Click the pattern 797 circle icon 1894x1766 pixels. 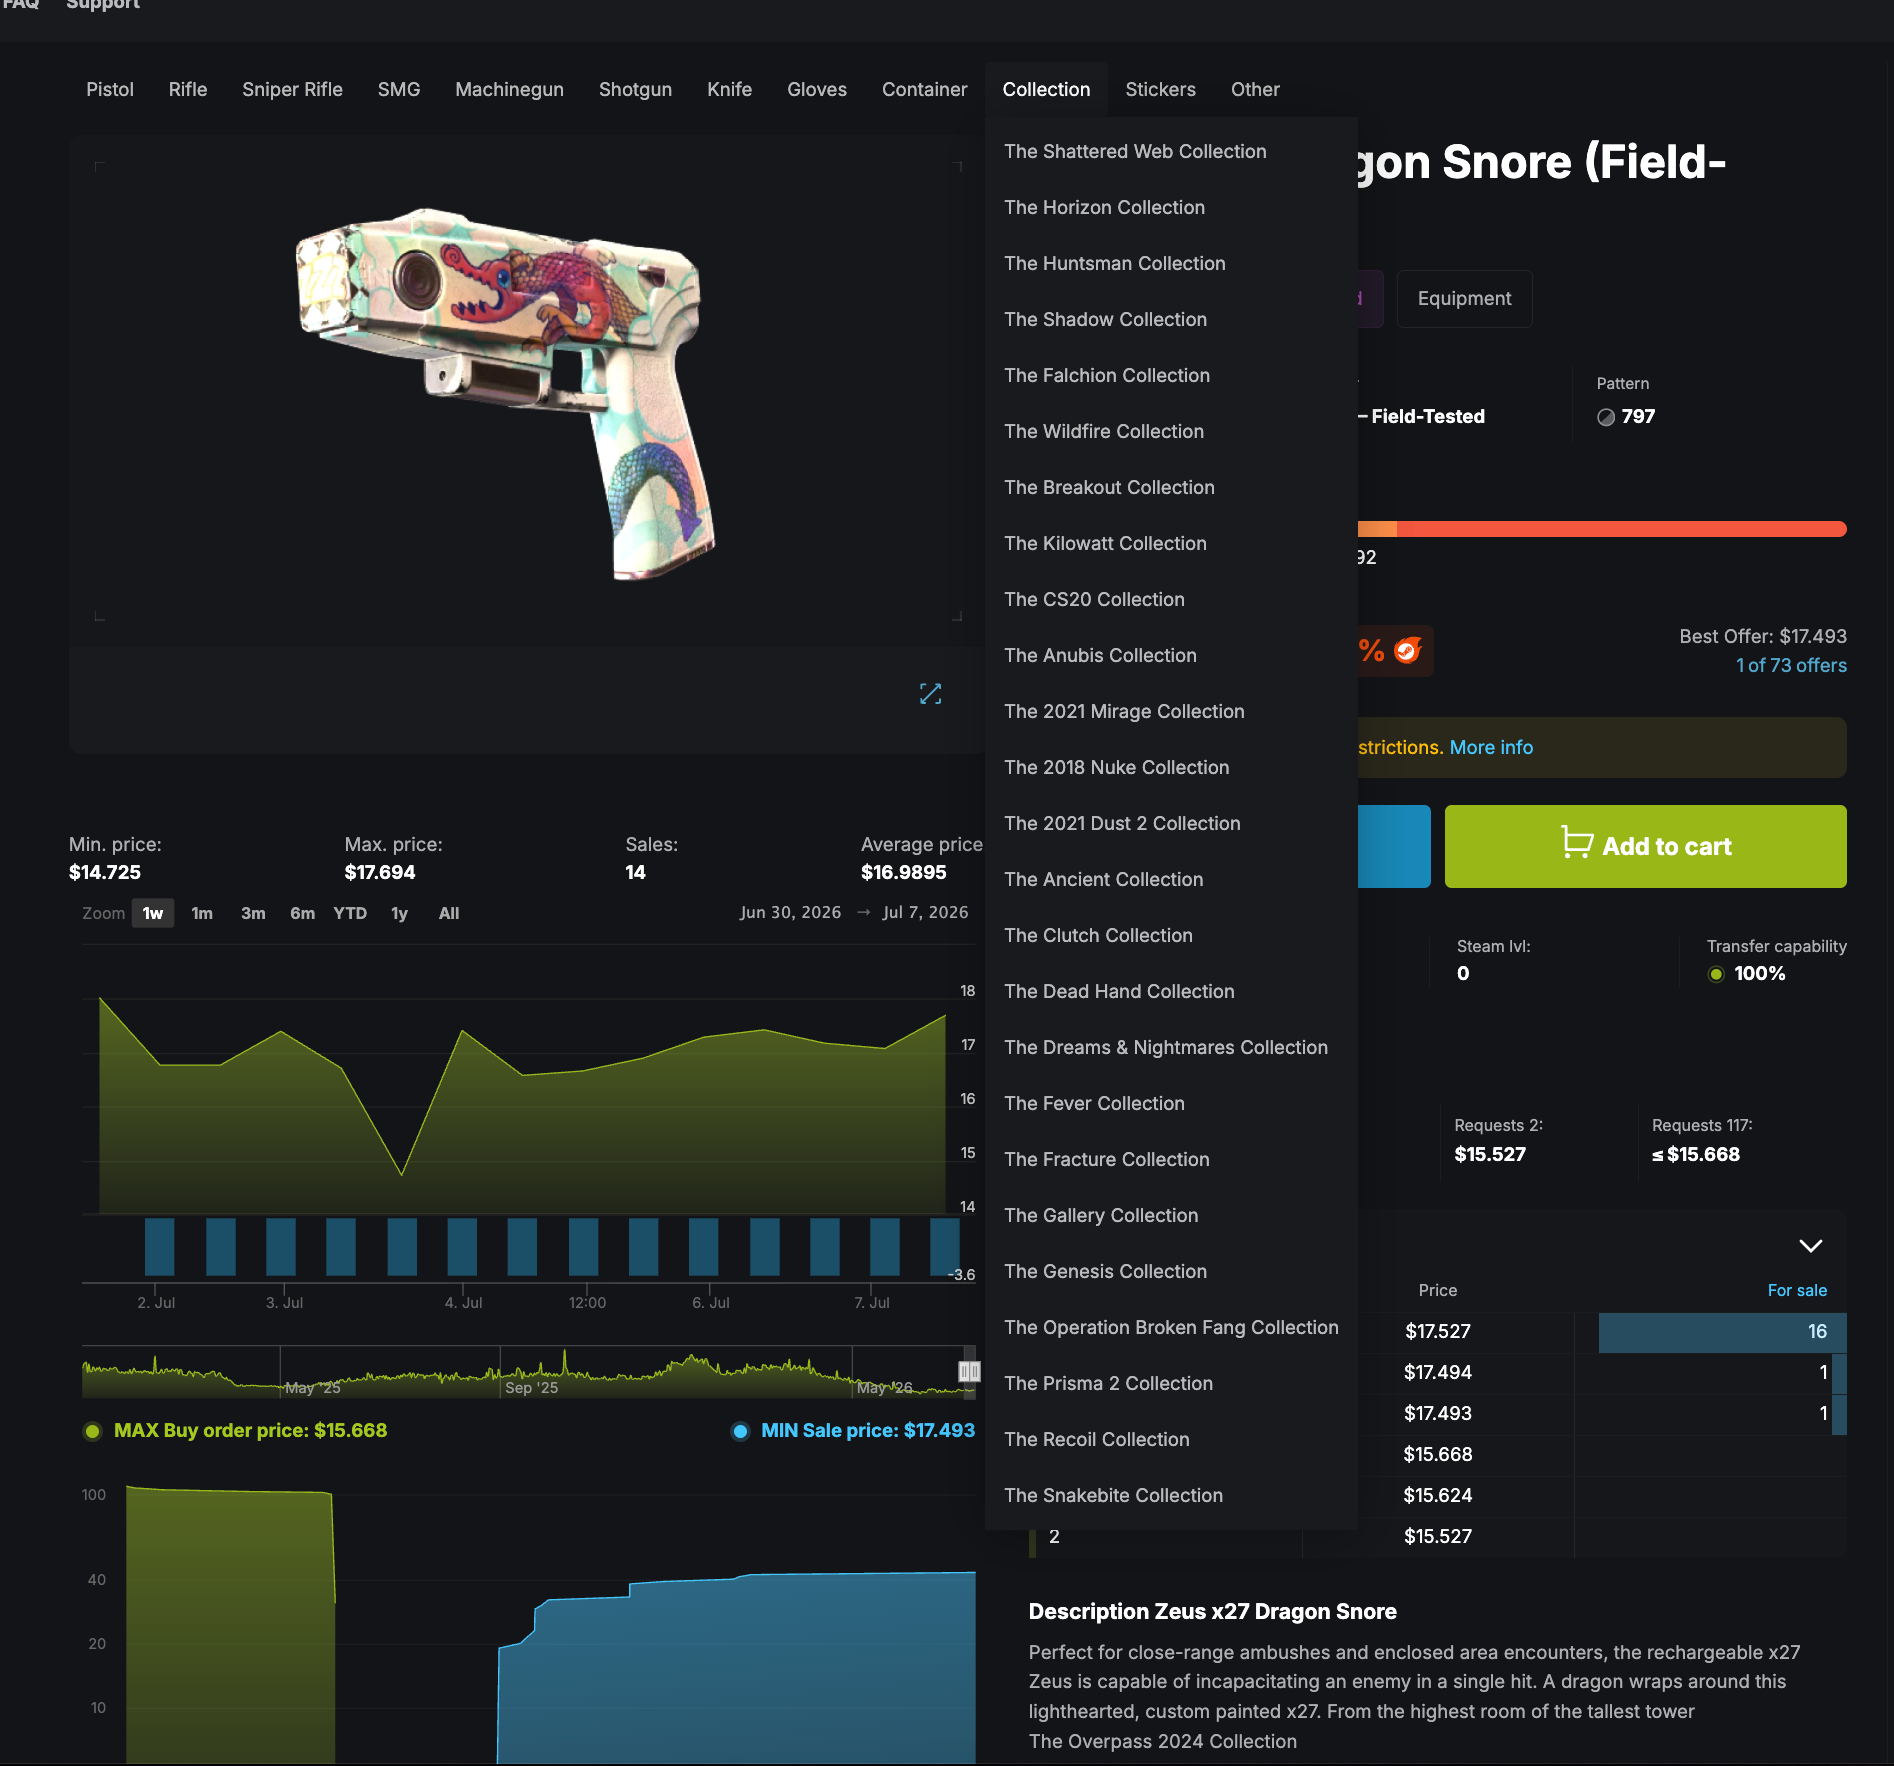[1605, 417]
